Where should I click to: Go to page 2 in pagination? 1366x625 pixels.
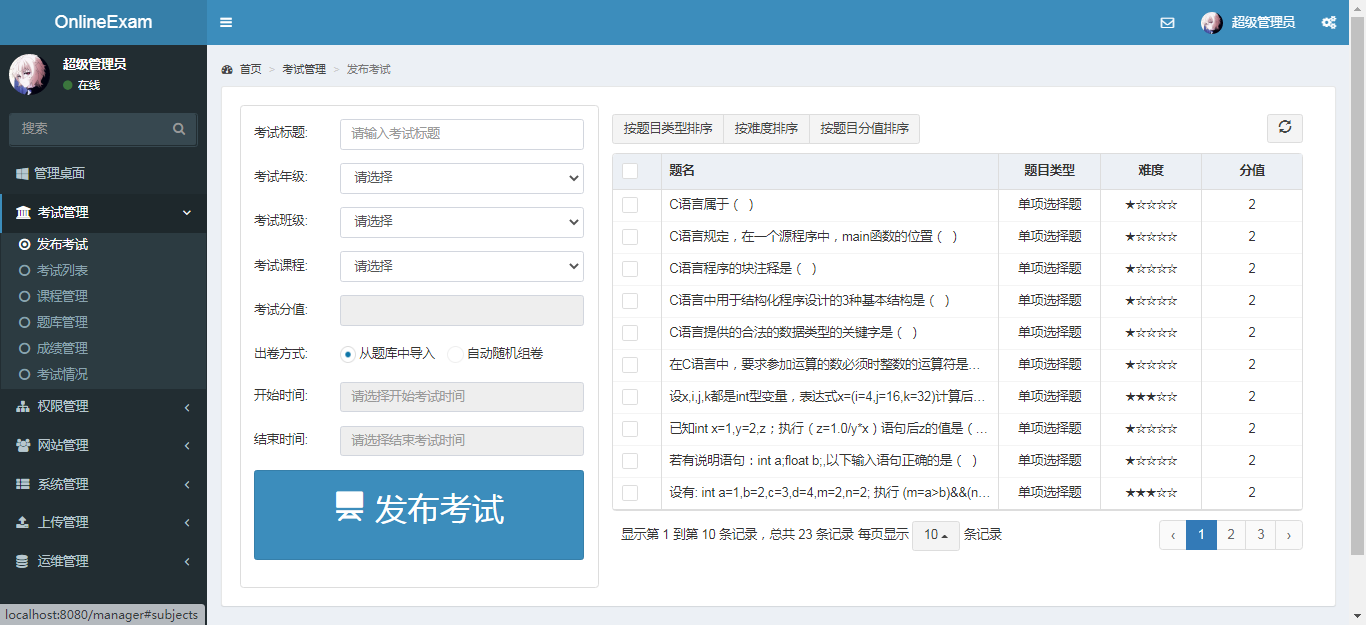coord(1231,535)
